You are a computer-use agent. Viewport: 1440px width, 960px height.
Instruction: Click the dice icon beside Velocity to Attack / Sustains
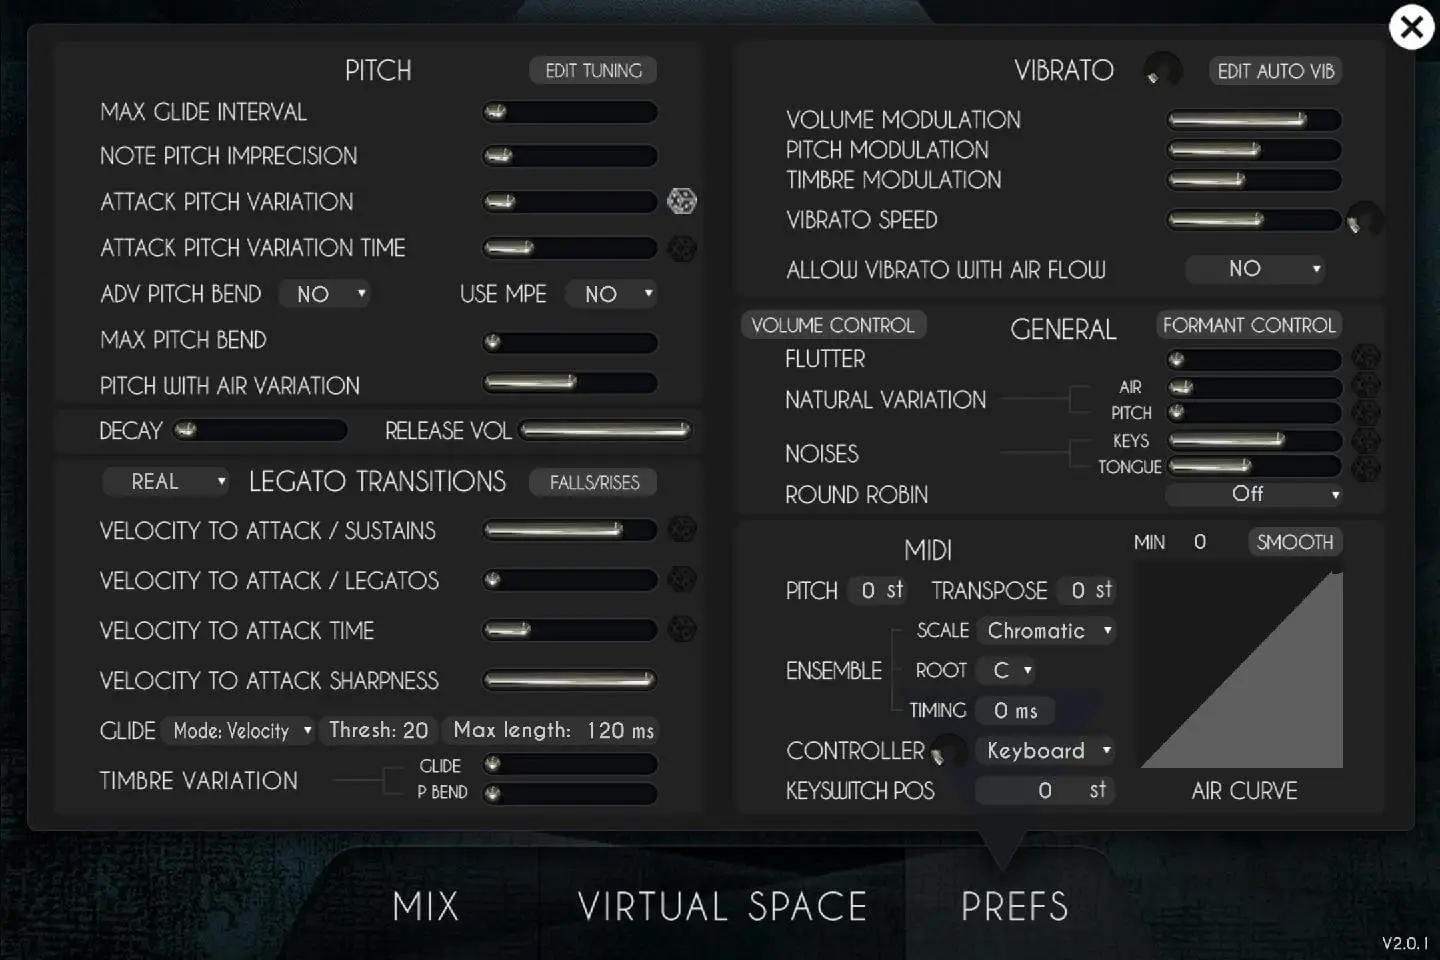tap(682, 529)
